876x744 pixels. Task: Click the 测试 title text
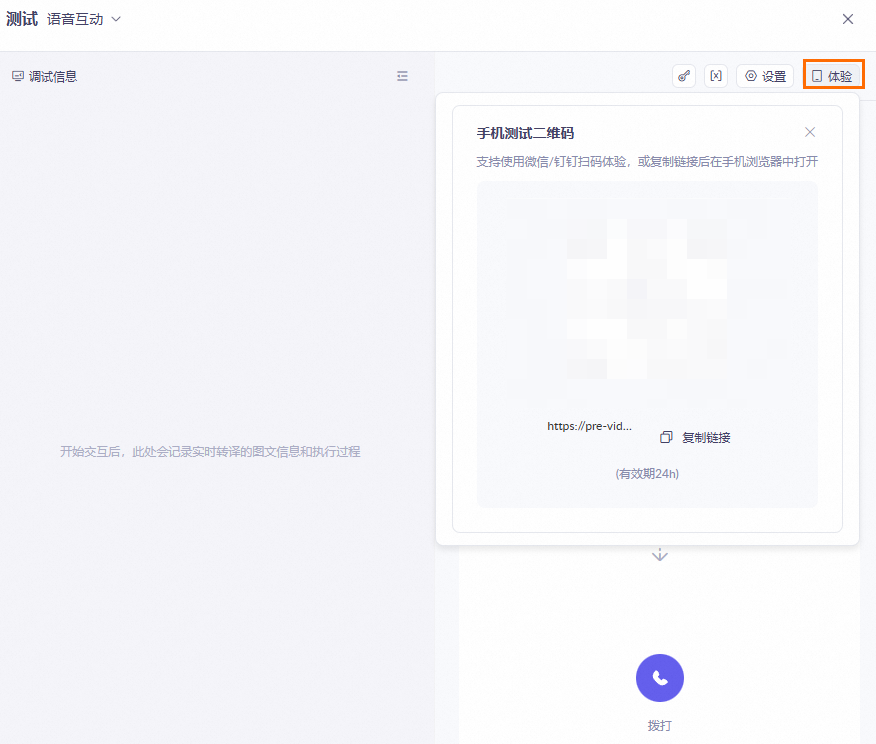22,19
